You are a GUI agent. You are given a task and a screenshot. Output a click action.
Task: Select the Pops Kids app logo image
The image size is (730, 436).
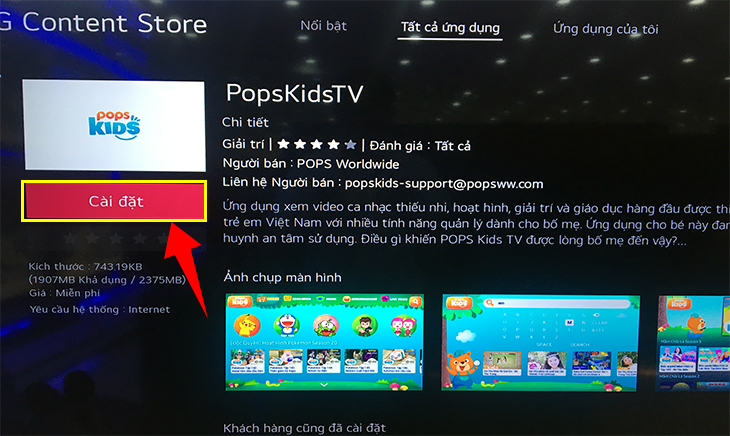(x=114, y=125)
